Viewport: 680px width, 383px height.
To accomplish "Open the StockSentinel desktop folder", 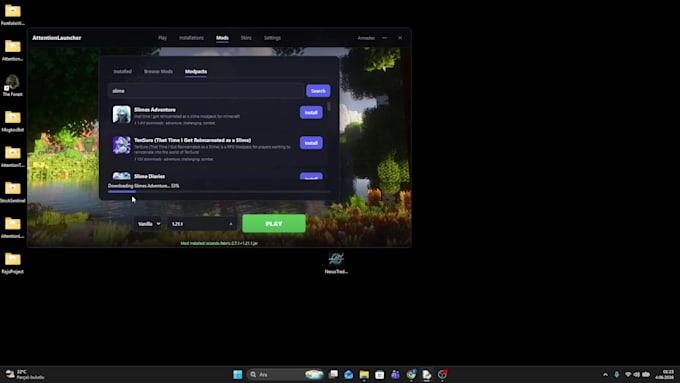I will 13,192.
